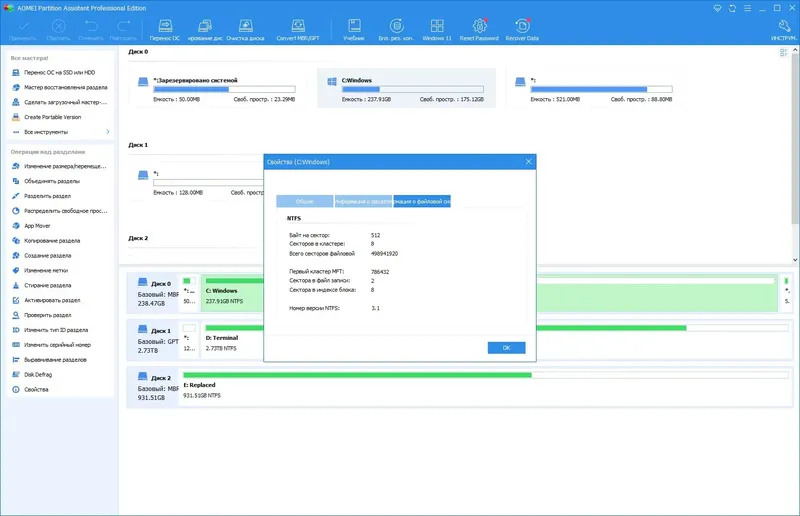Click the Перенос ОС toolbar icon

click(x=165, y=30)
